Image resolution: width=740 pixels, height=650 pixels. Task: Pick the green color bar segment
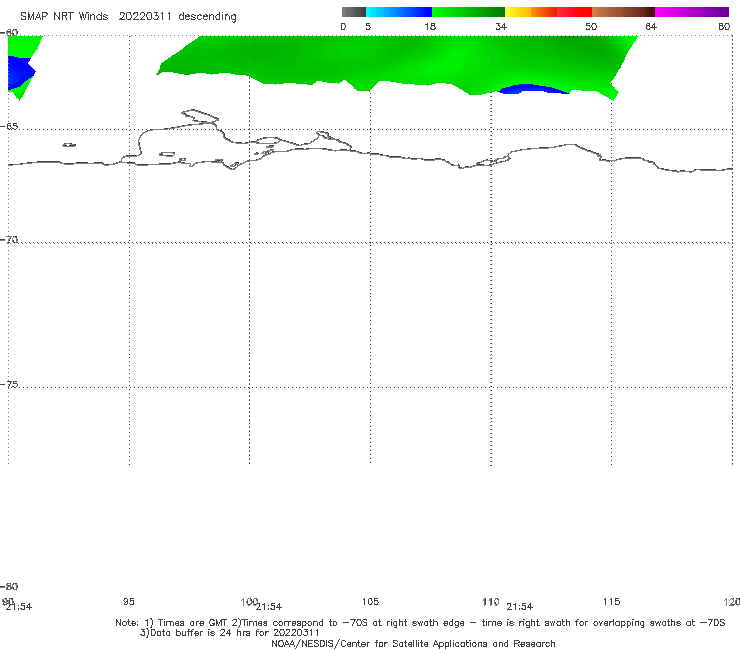(x=468, y=12)
